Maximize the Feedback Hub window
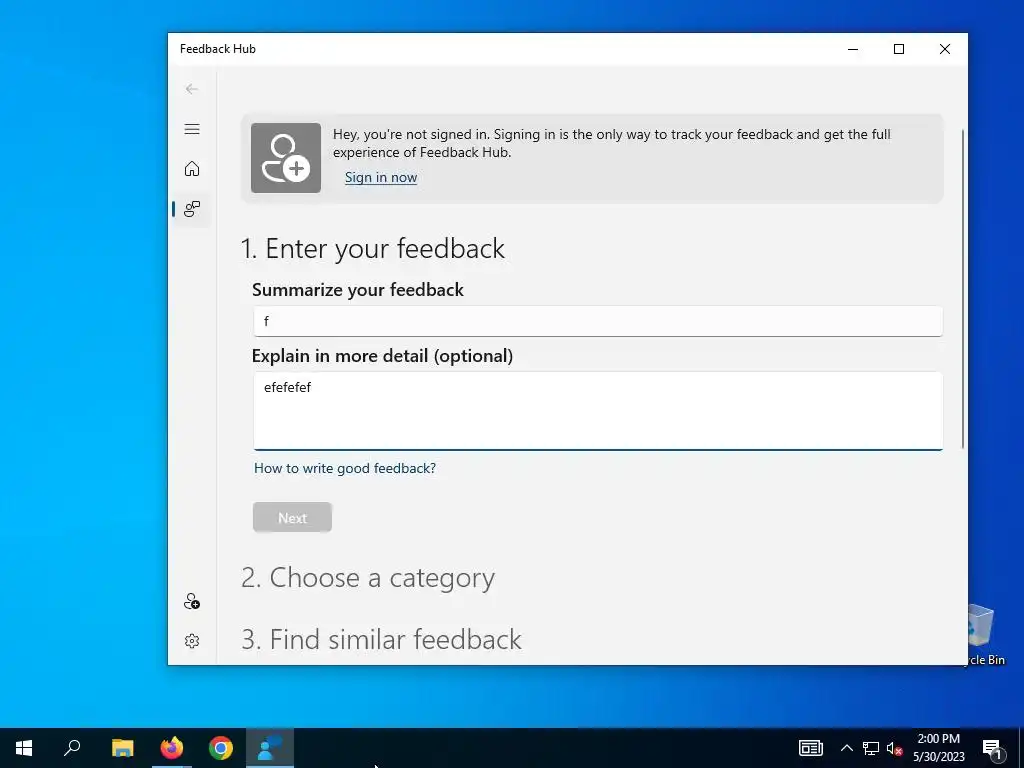Viewport: 1024px width, 768px height. click(899, 49)
